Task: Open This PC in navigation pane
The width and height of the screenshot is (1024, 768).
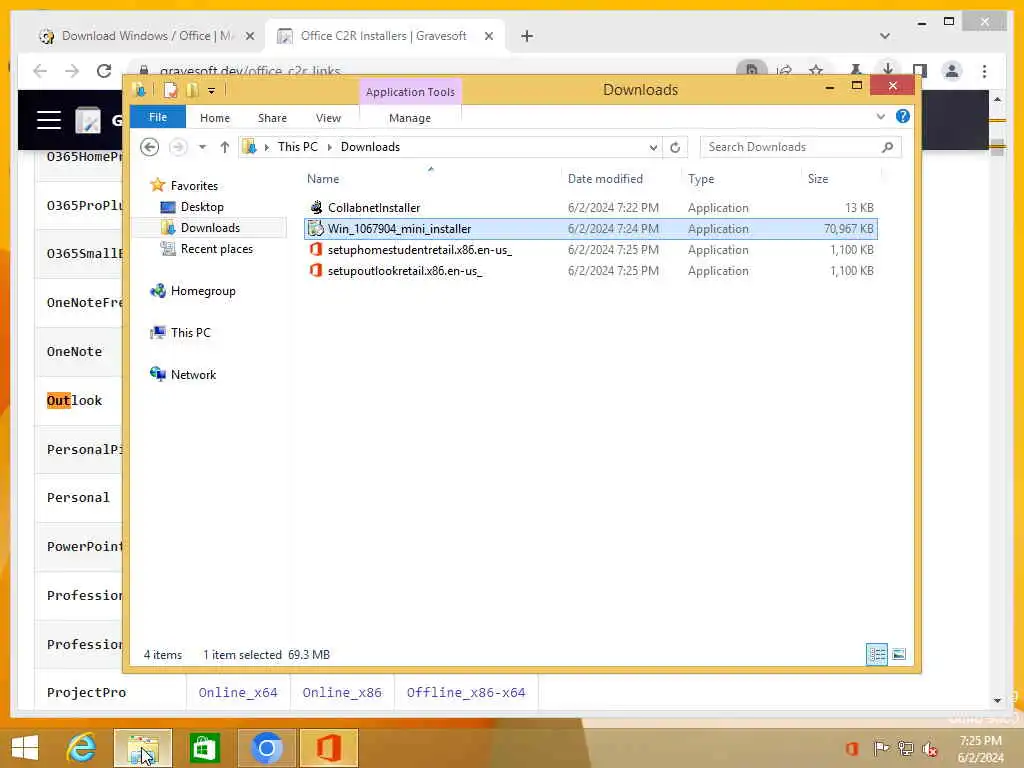Action: tap(191, 333)
